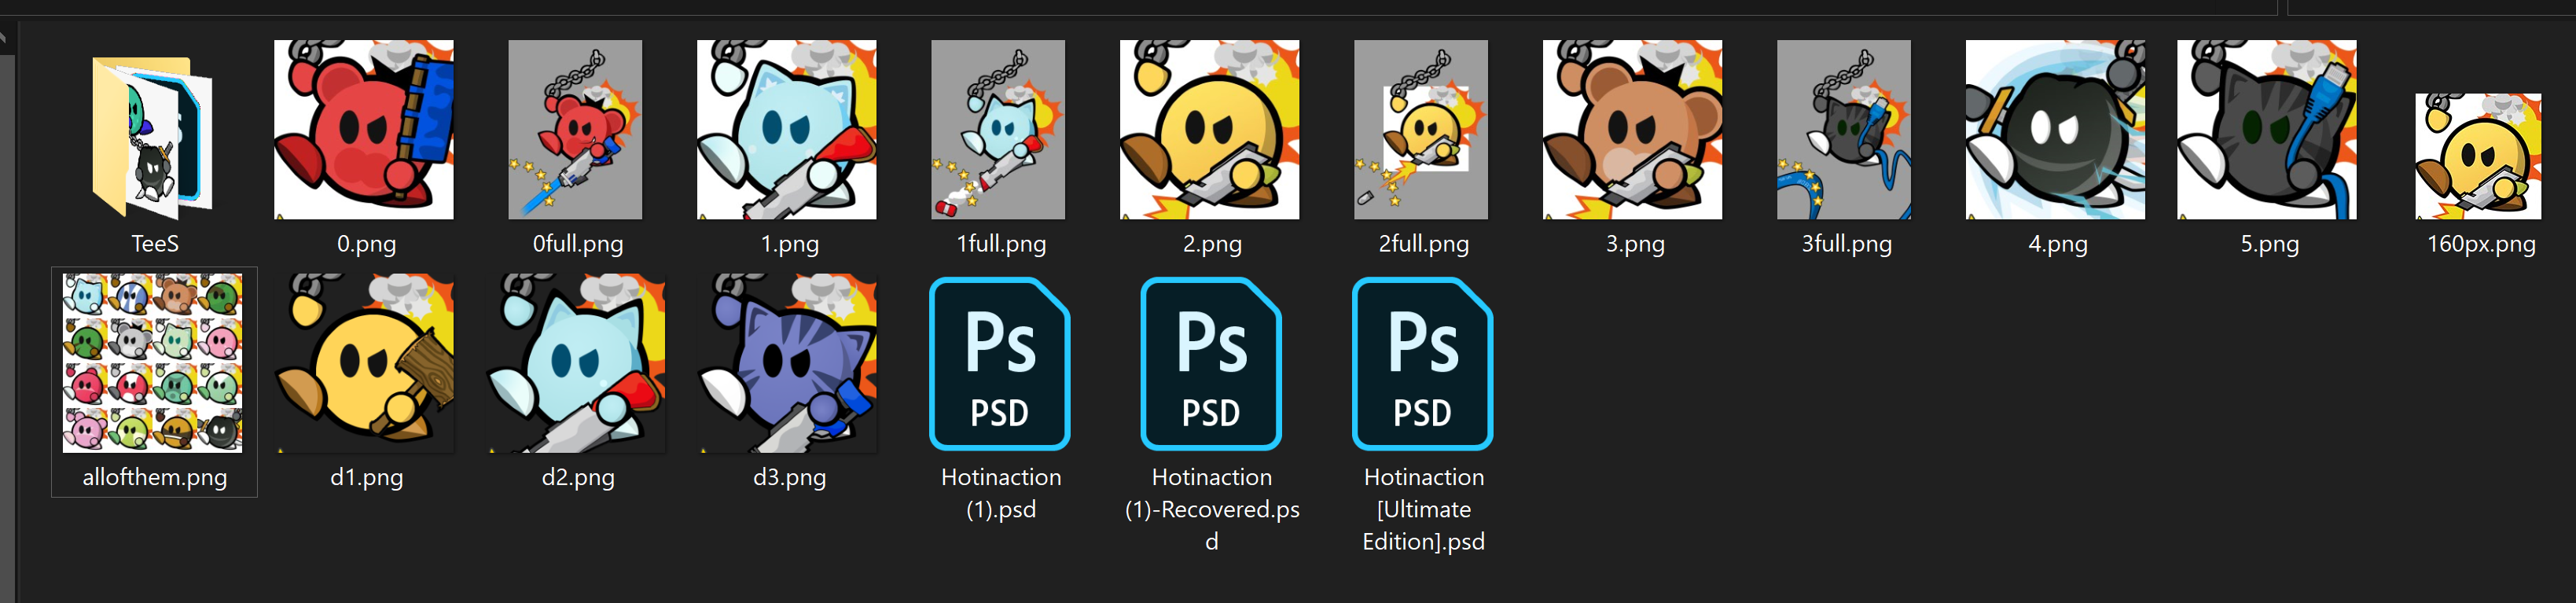
Task: Click the file name '1.png'
Action: [x=789, y=244]
